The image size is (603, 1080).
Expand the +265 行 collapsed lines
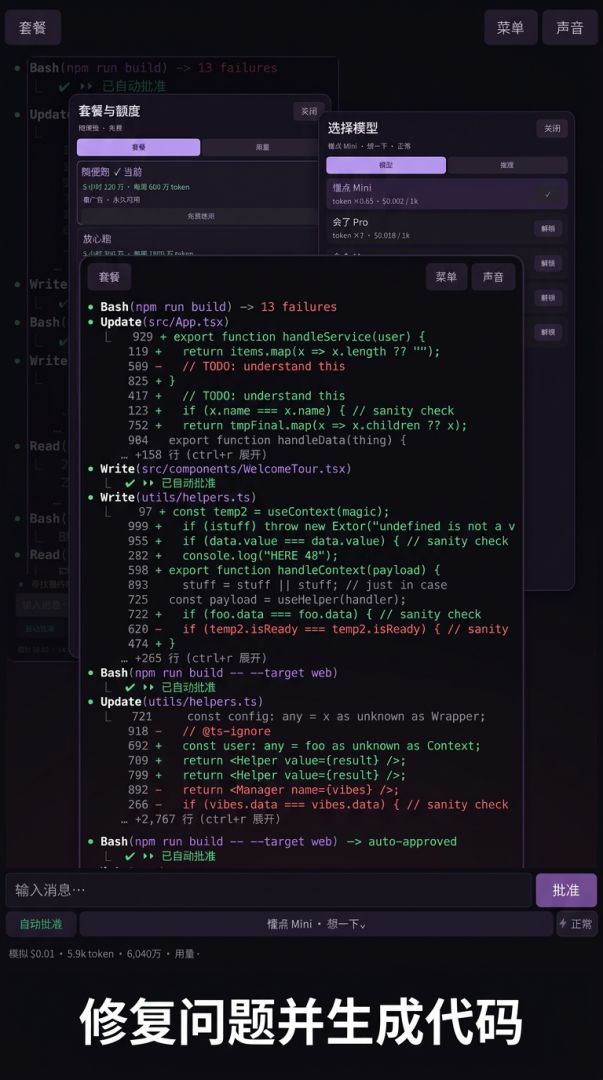point(193,658)
